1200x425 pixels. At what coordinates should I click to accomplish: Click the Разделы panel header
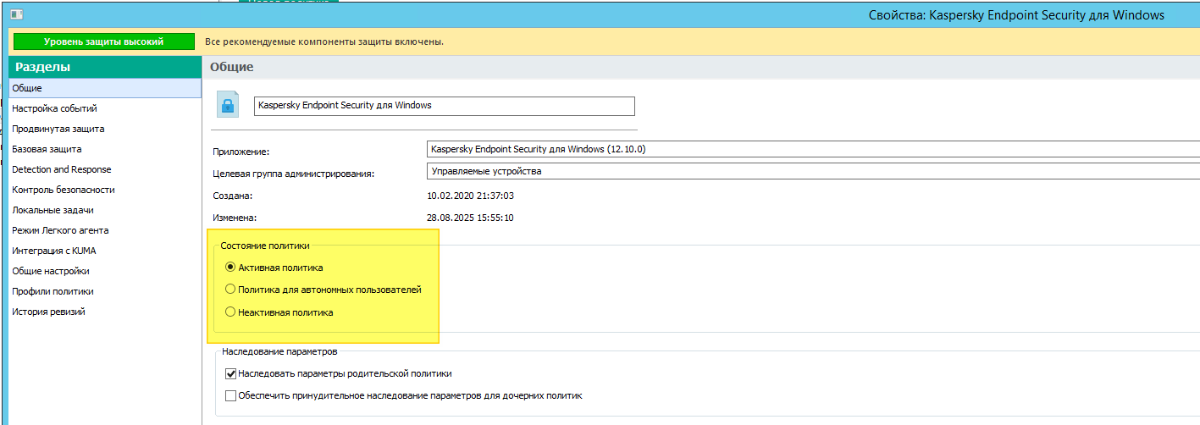[105, 67]
